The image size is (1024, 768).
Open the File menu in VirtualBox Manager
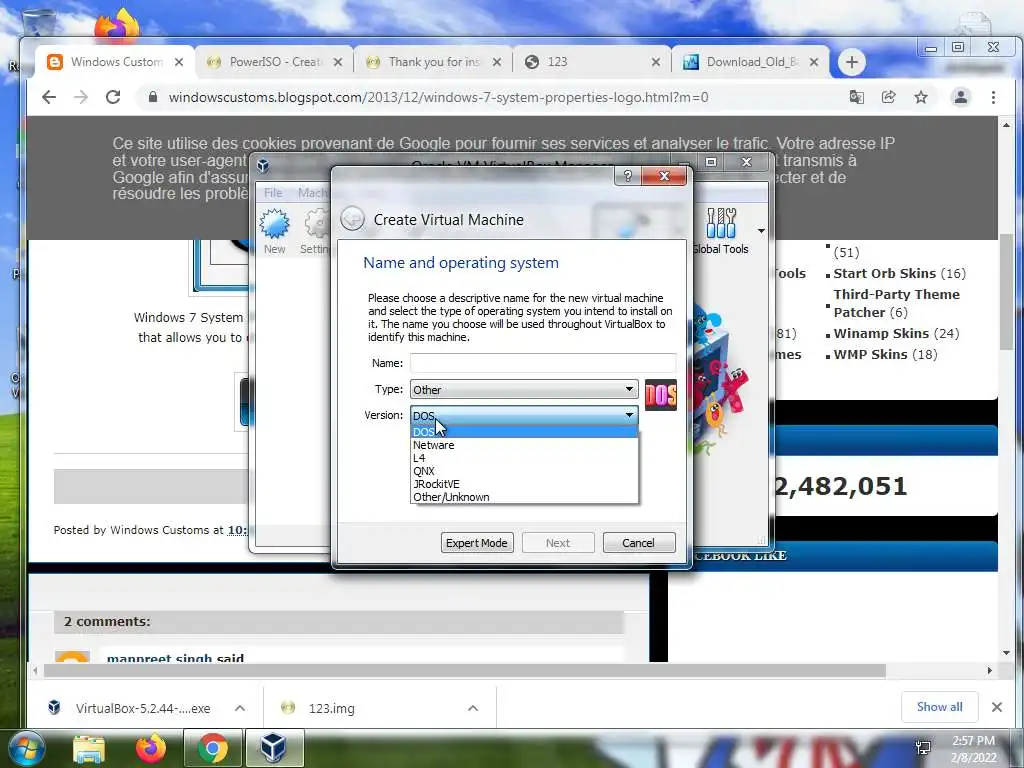tap(273, 193)
